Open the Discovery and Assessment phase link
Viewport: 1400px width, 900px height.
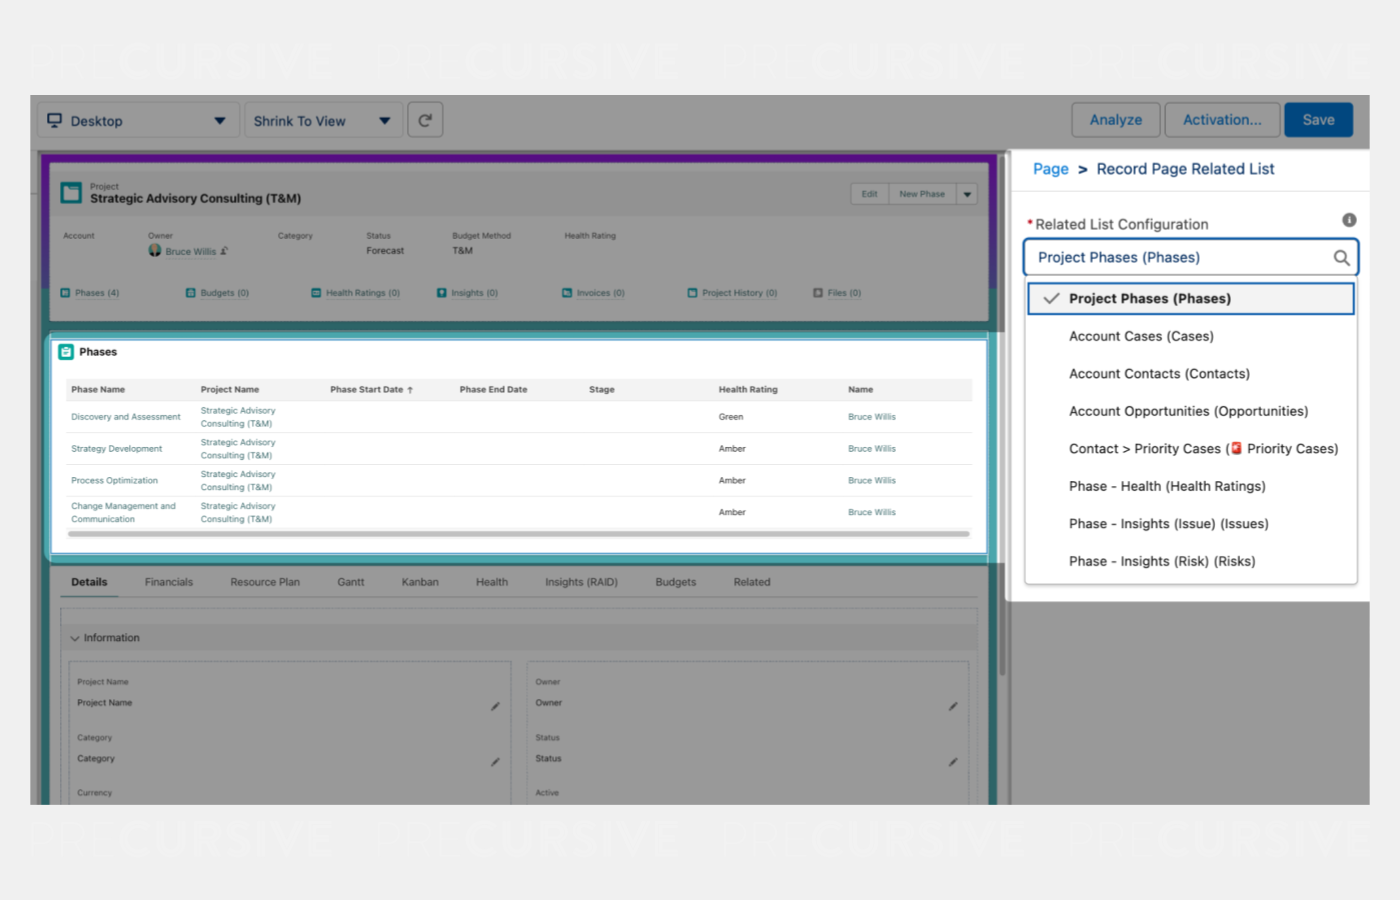click(126, 417)
